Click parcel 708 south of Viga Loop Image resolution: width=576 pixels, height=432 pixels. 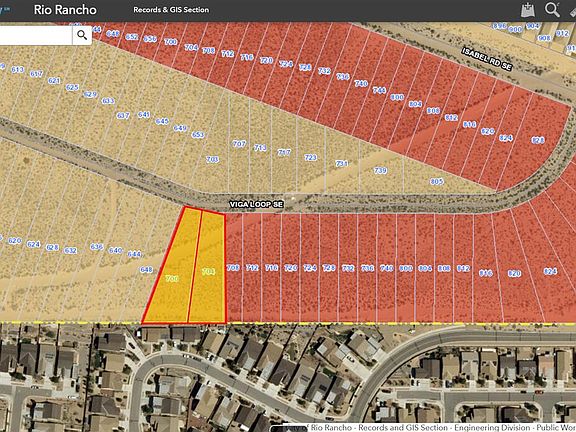point(233,267)
